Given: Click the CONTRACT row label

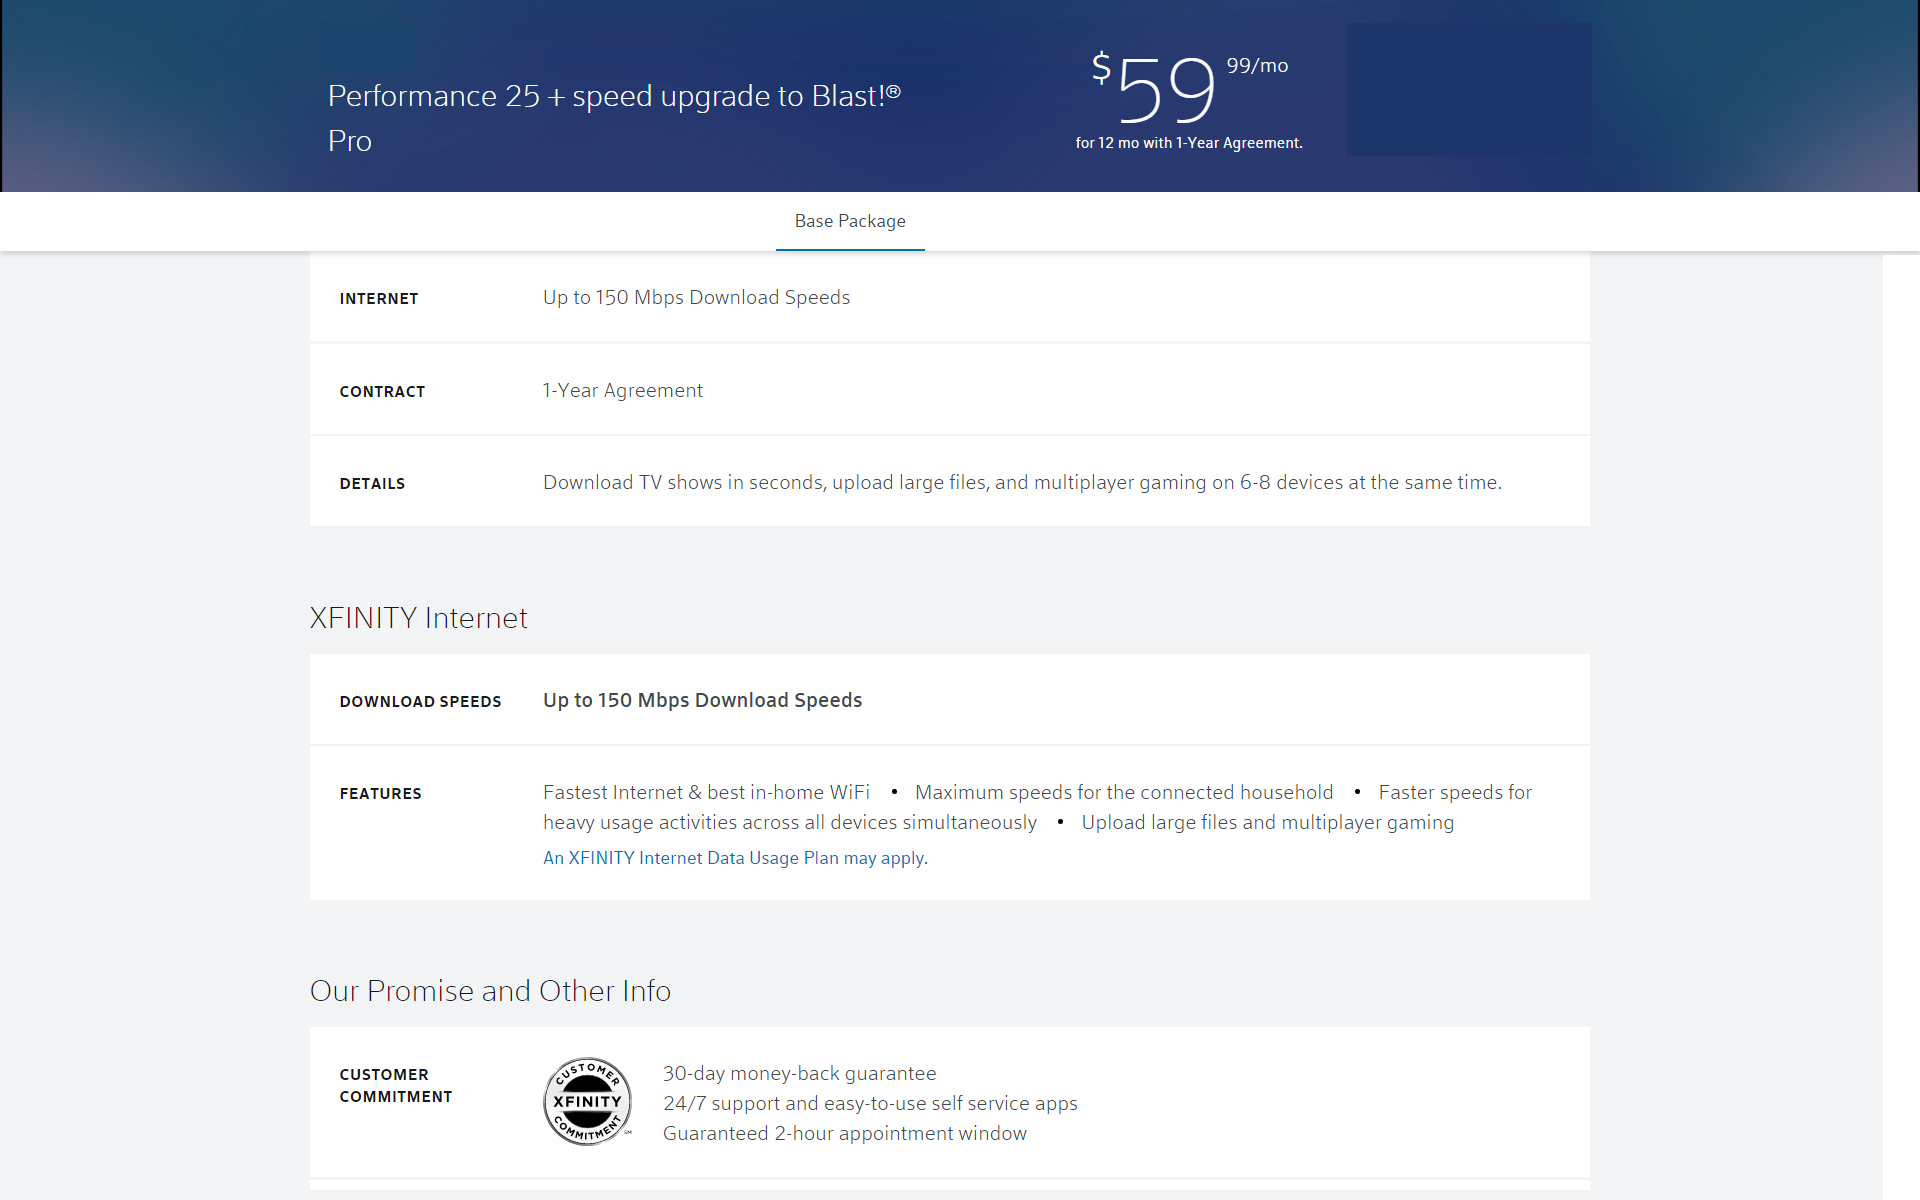Looking at the screenshot, I should pos(382,392).
